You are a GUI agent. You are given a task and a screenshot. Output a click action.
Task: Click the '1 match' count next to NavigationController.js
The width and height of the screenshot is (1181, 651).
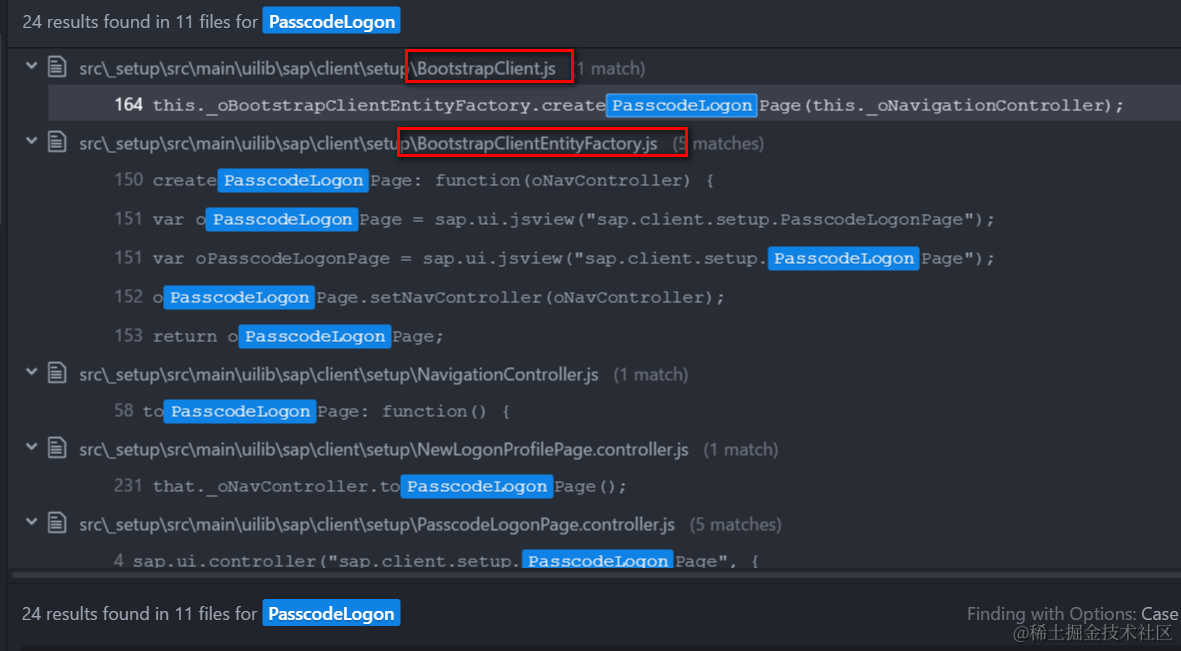coord(651,374)
